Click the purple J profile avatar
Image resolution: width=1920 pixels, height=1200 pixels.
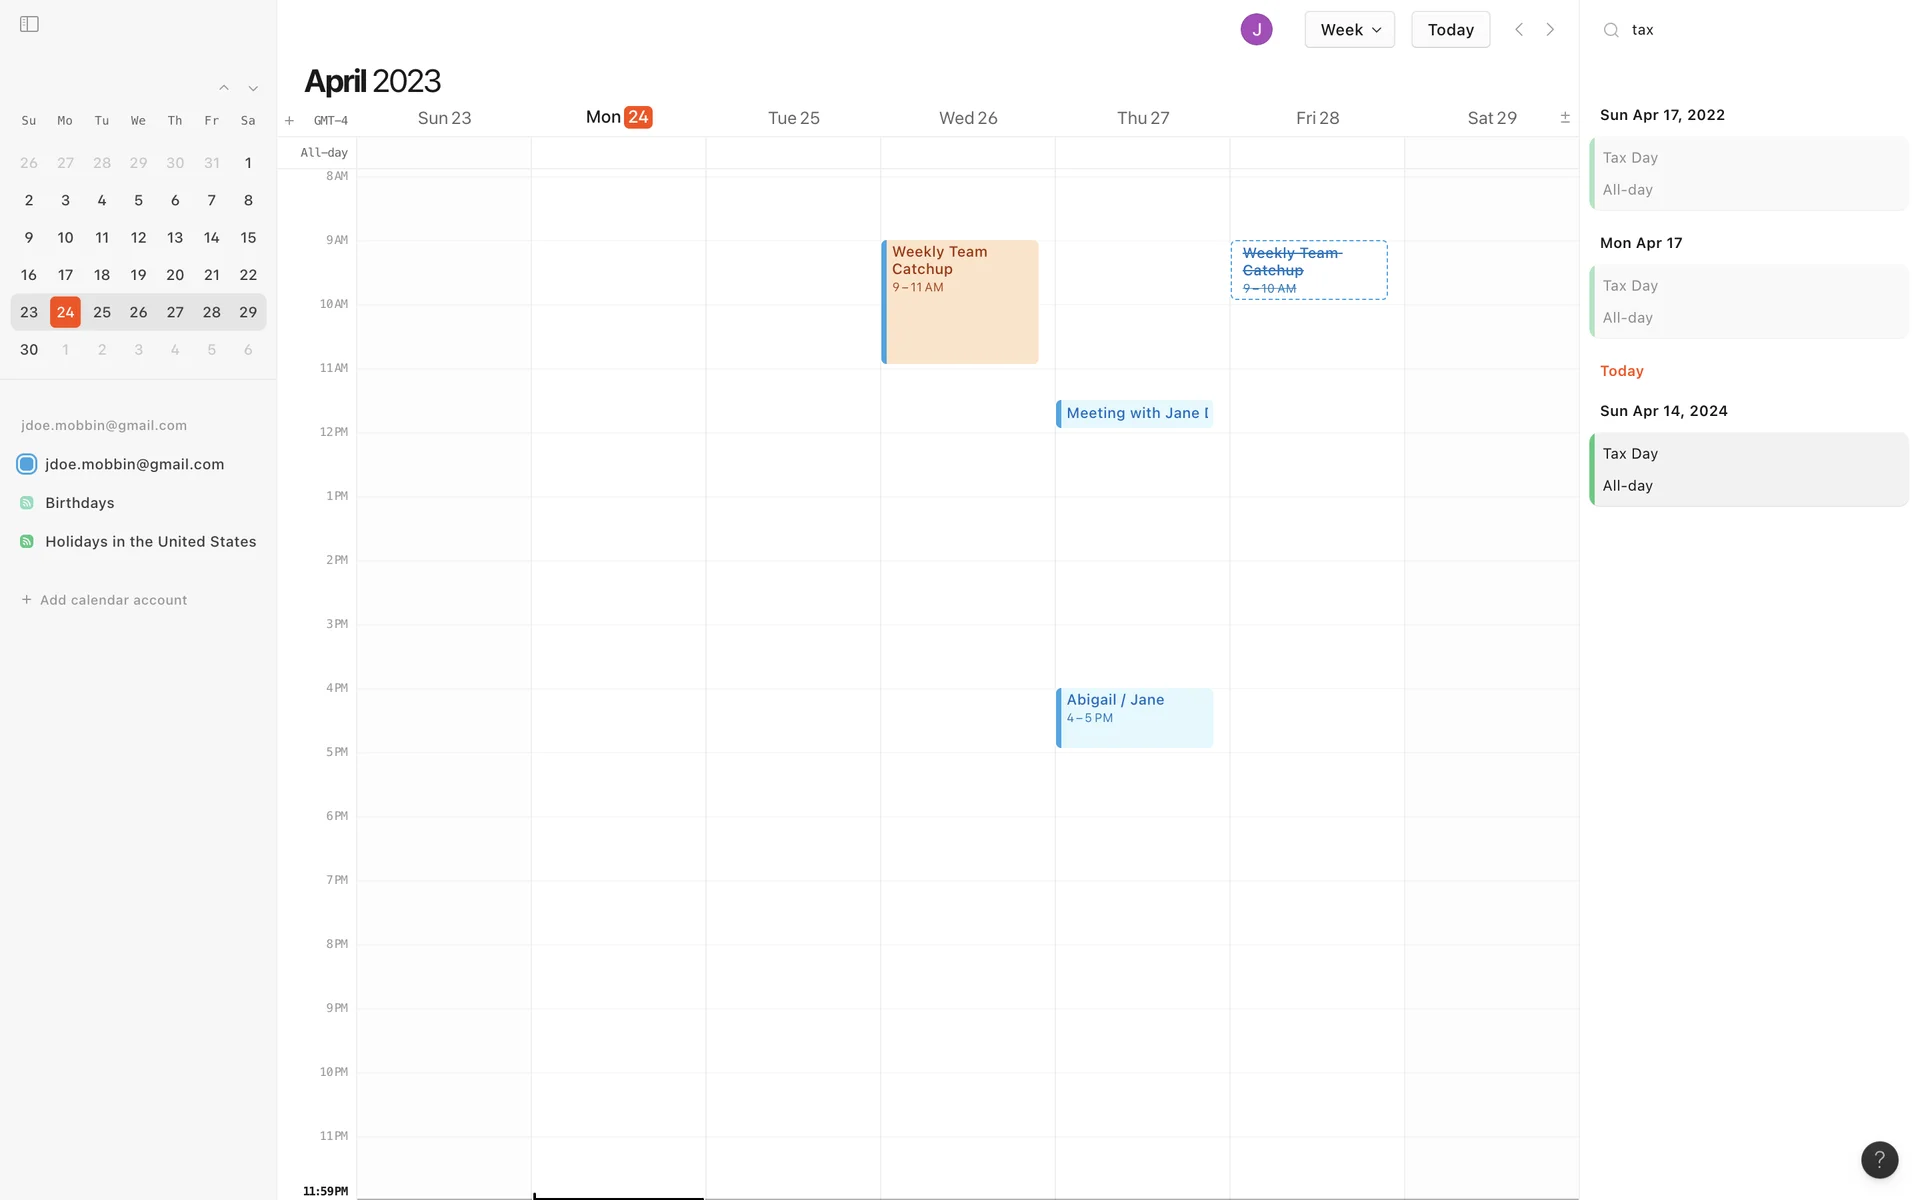1256,29
